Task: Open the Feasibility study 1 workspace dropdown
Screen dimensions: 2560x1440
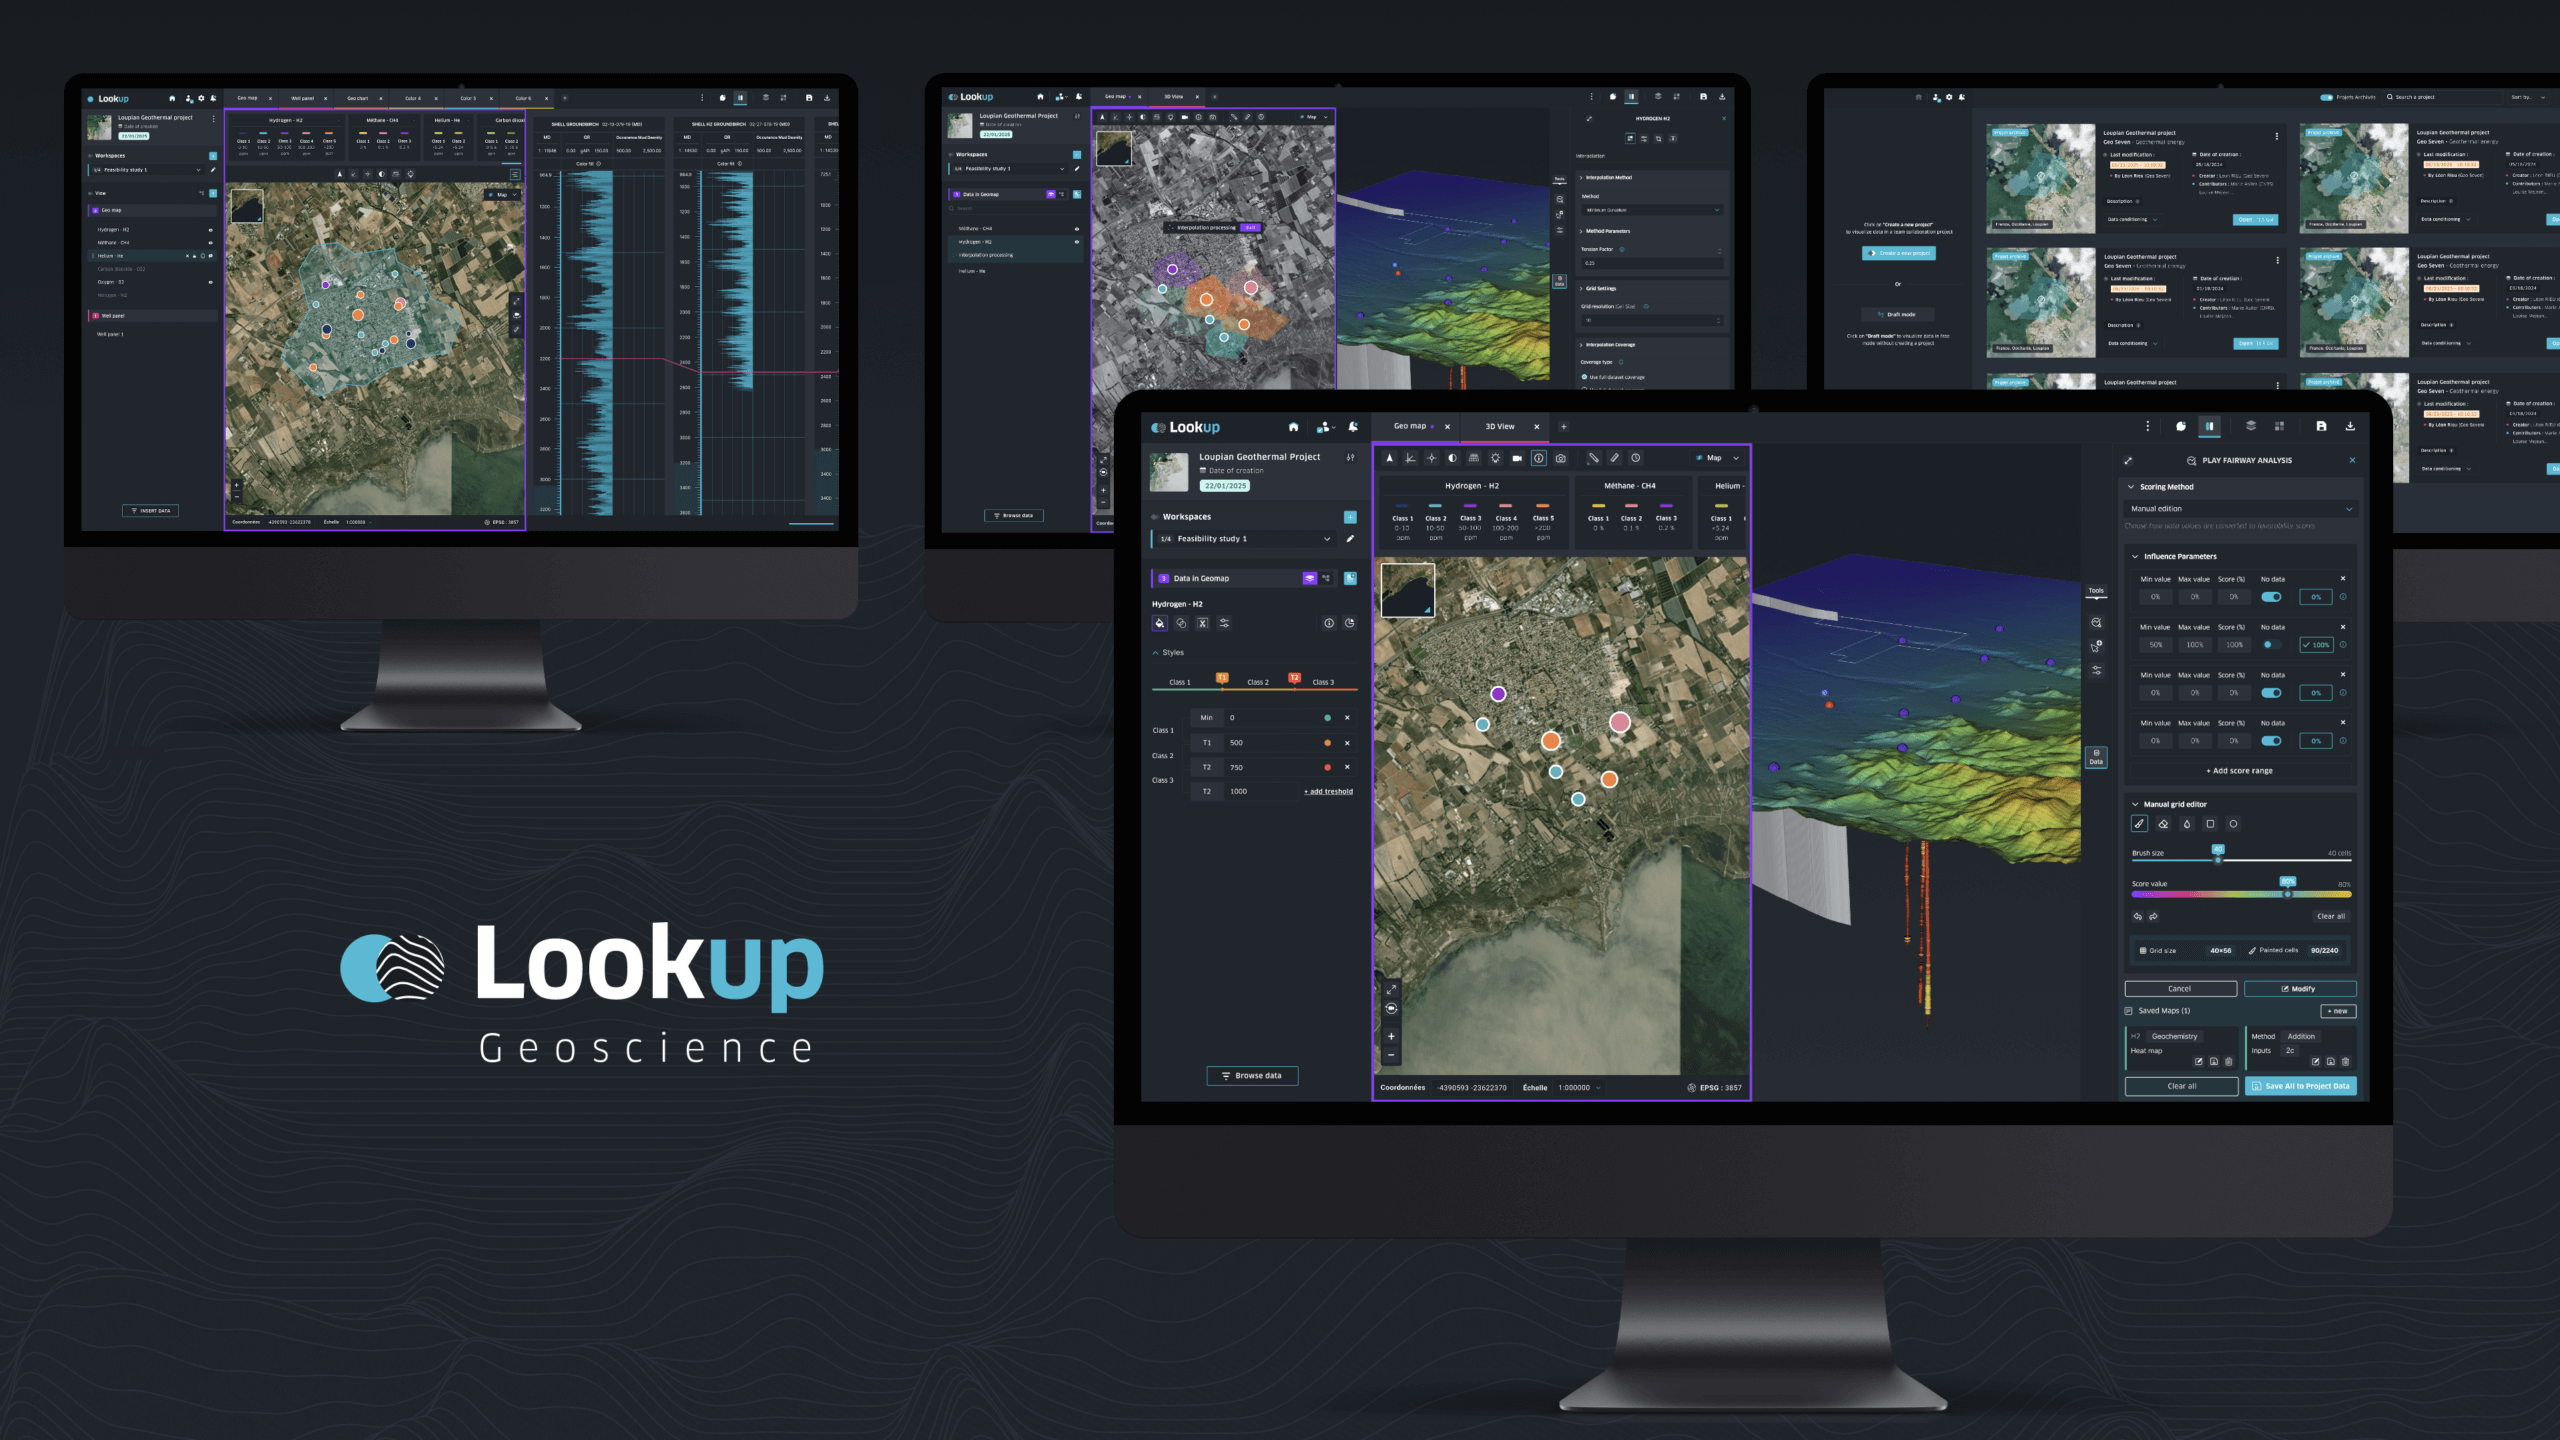Action: tap(1327, 539)
